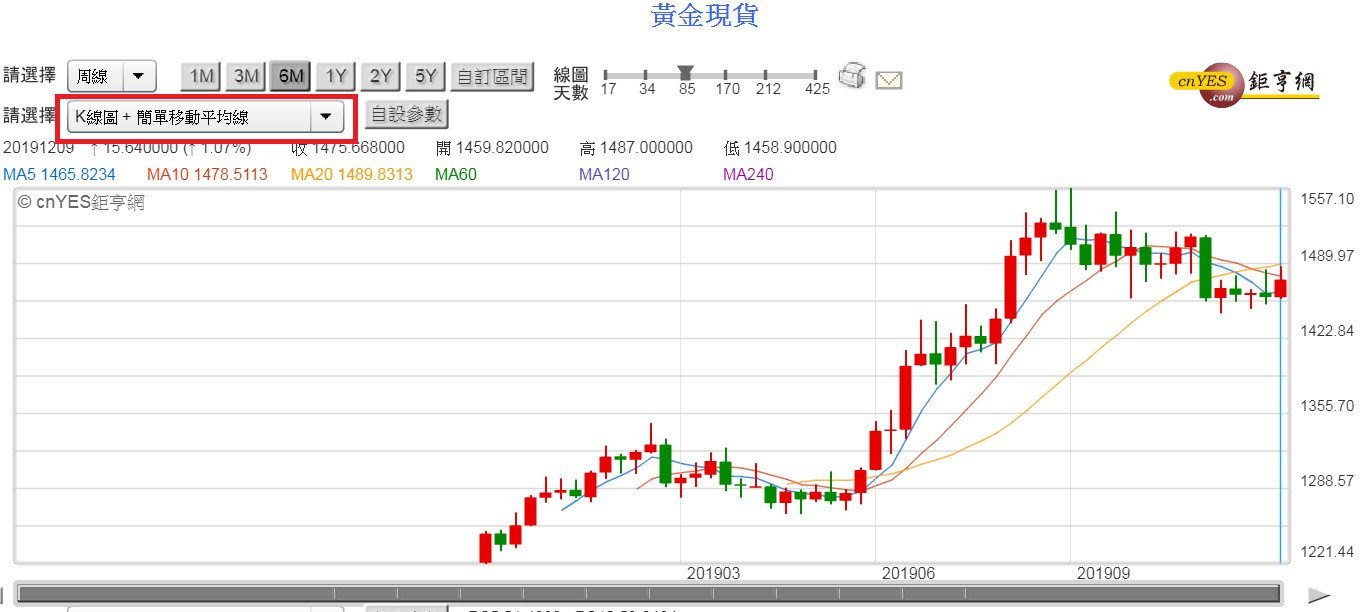1366x612 pixels.
Task: Click the chart's horizontal scrollbar track
Action: click(x=650, y=594)
